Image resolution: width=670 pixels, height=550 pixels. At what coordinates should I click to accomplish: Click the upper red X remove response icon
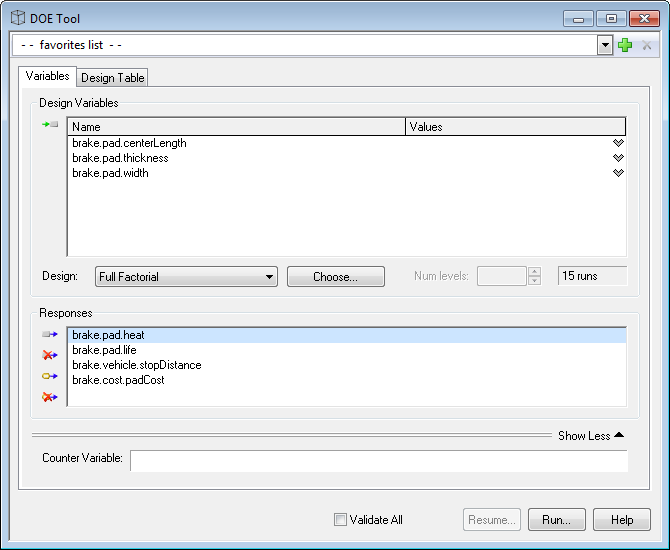50,355
